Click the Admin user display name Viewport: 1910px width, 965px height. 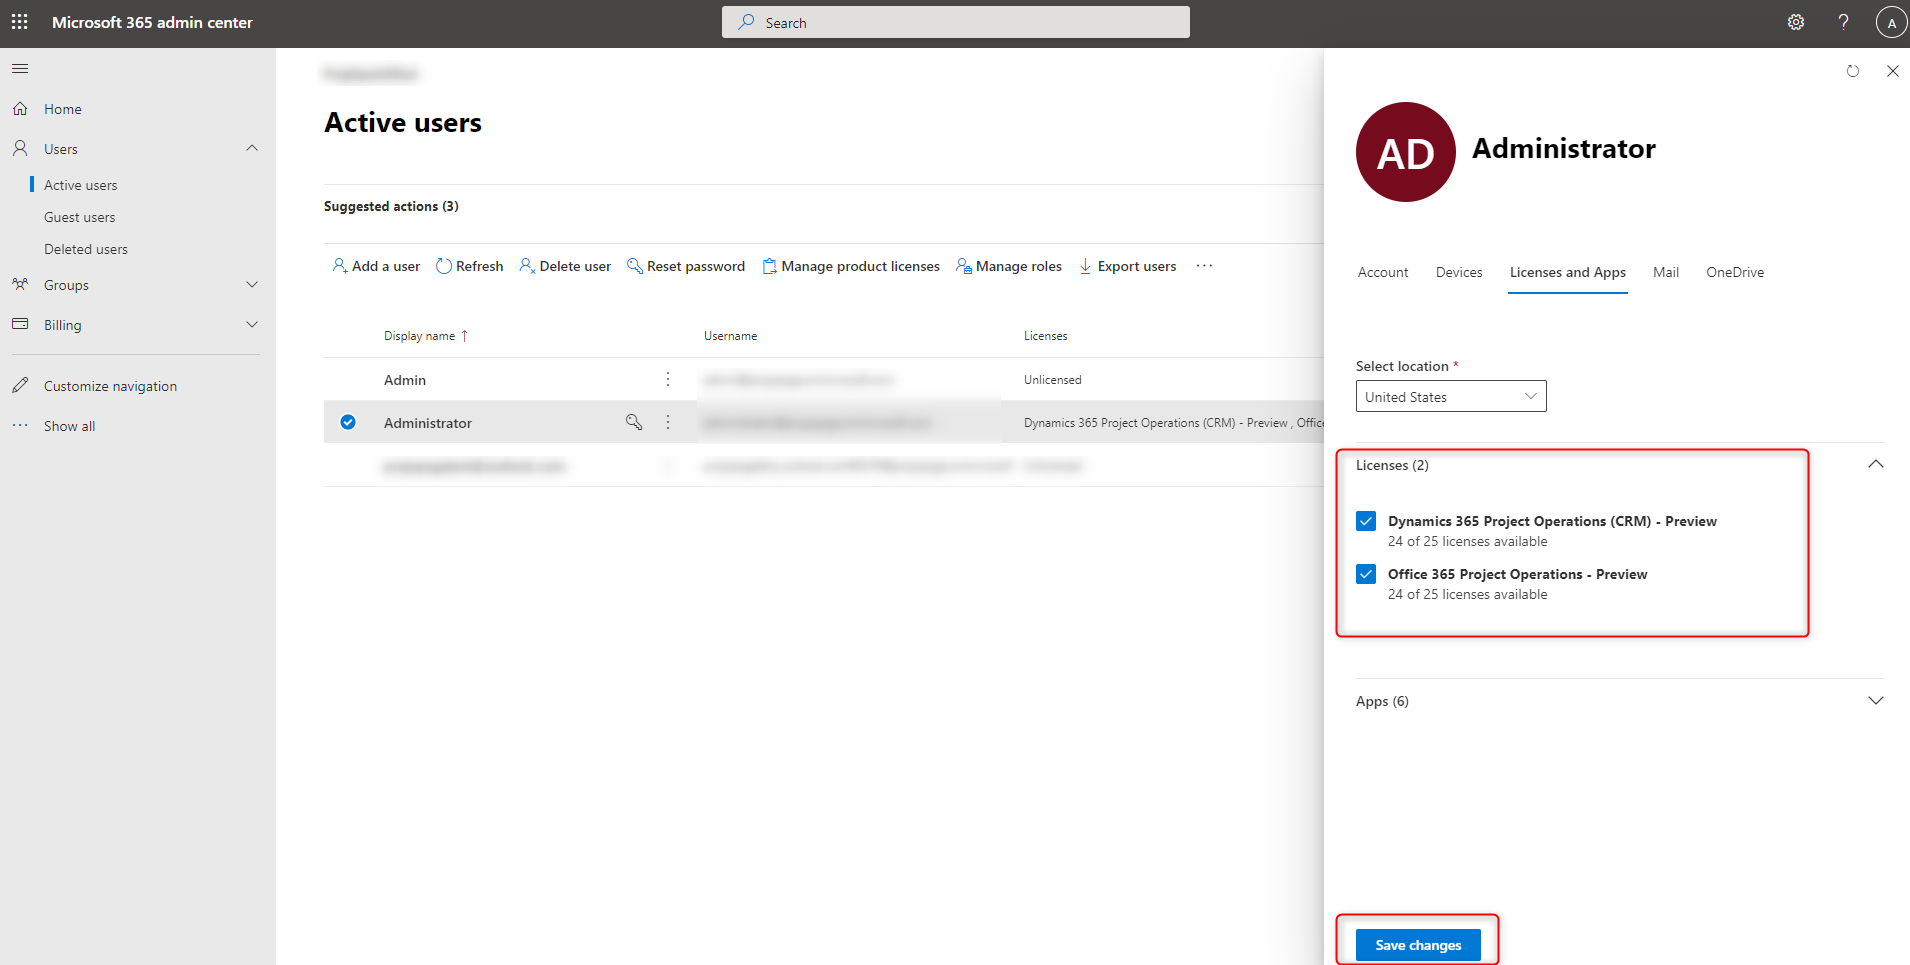click(x=405, y=380)
